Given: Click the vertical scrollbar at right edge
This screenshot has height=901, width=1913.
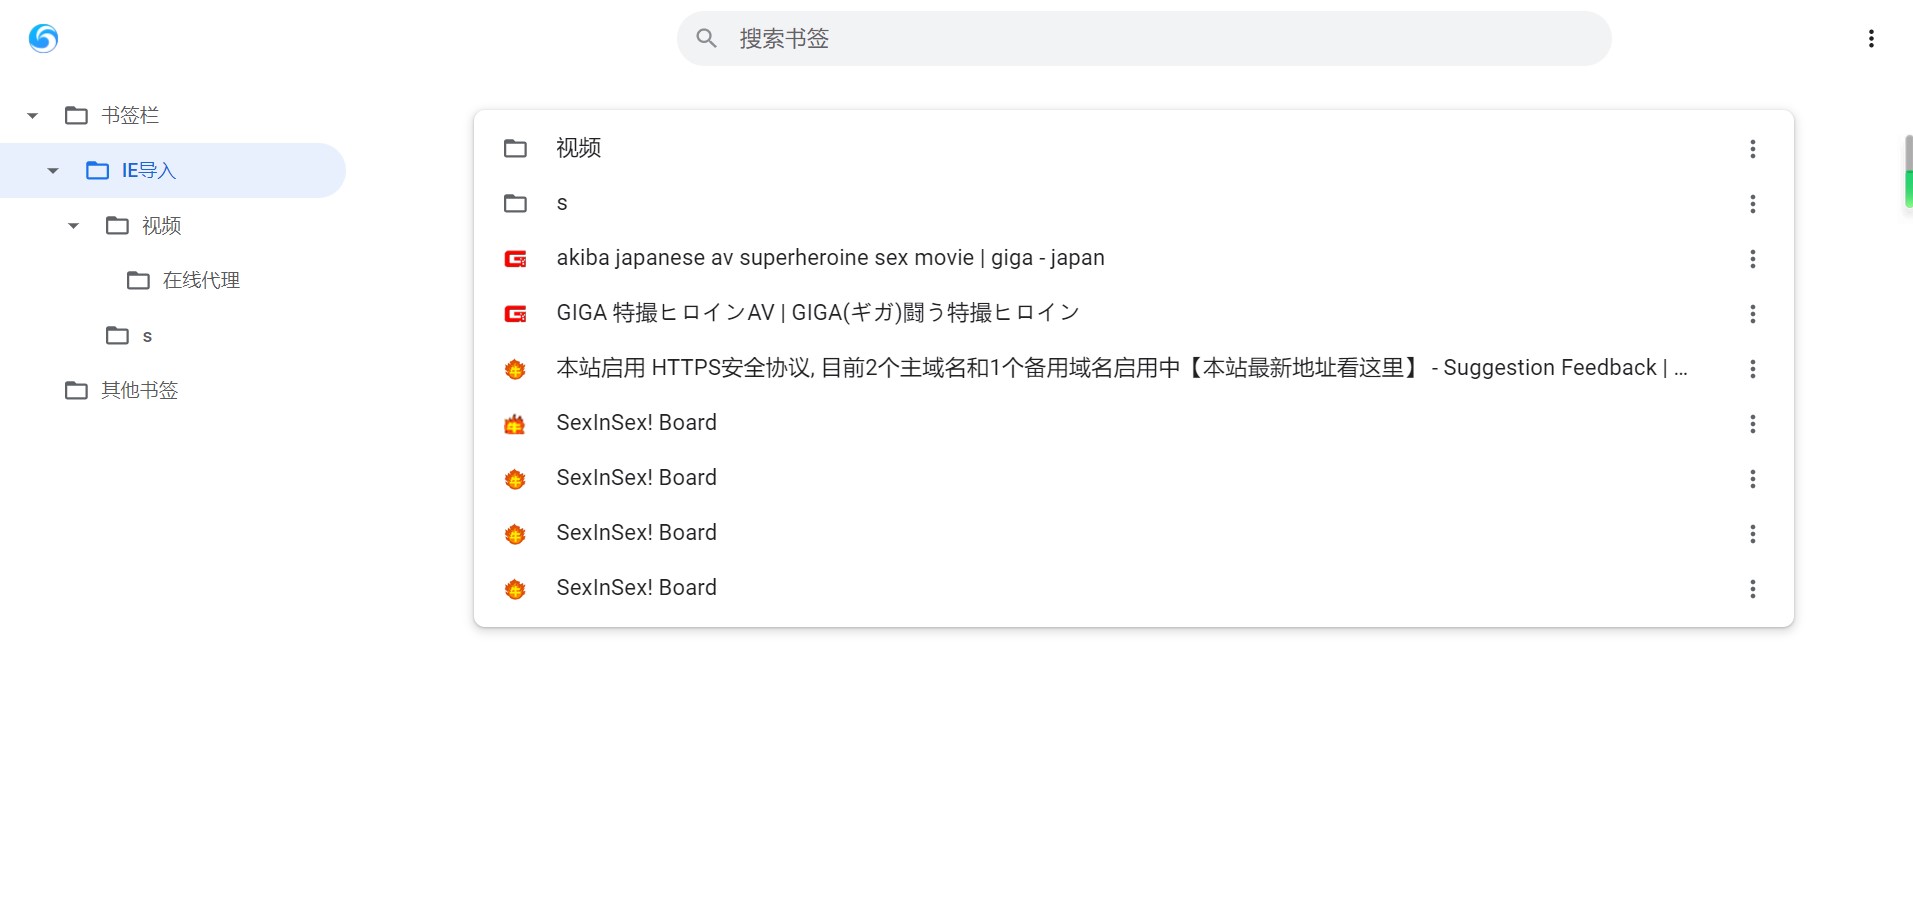Looking at the screenshot, I should (1908, 172).
